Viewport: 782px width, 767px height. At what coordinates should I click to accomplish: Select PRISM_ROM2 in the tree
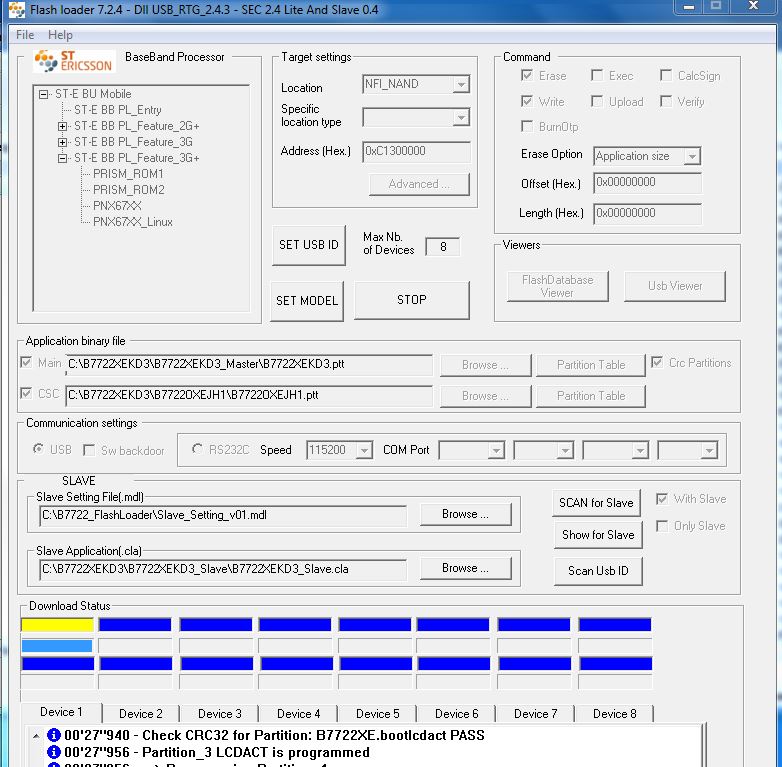tap(129, 190)
